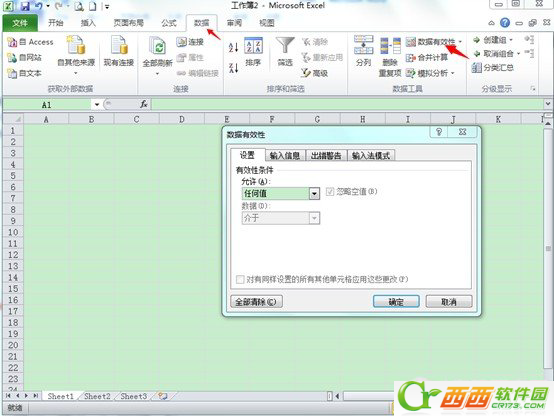This screenshot has width=554, height=416.
Task: Expand the Group (创建组) dropdown arrow
Action: coord(511,40)
